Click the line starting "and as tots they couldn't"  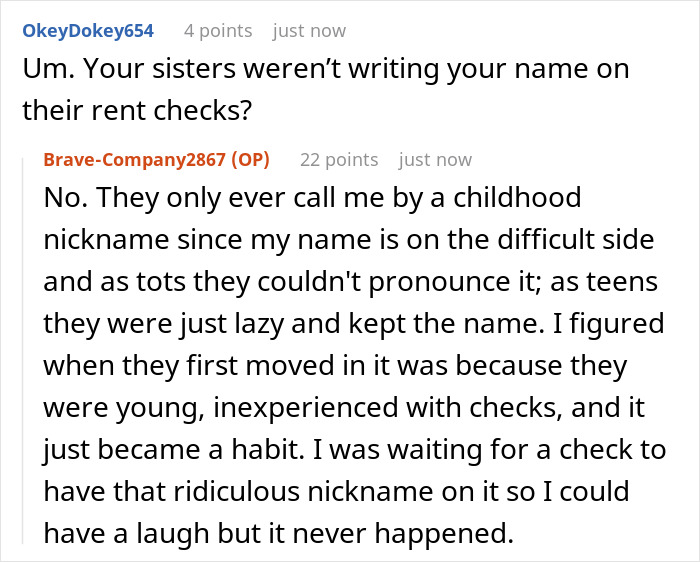pos(350,282)
